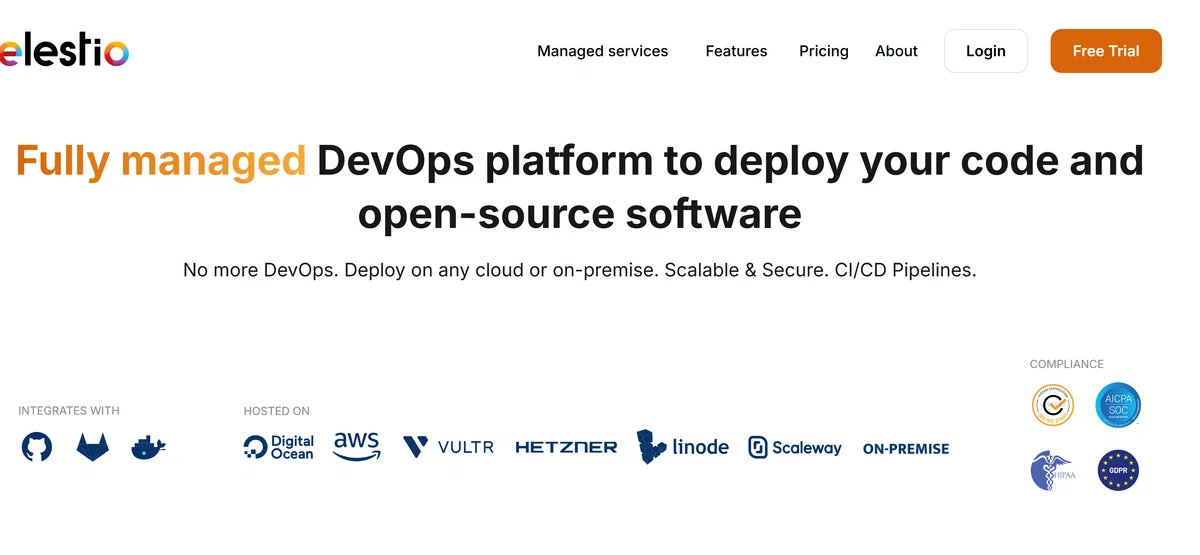Select the Scaleway hosting logo
This screenshot has width=1200, height=555.
pos(795,447)
